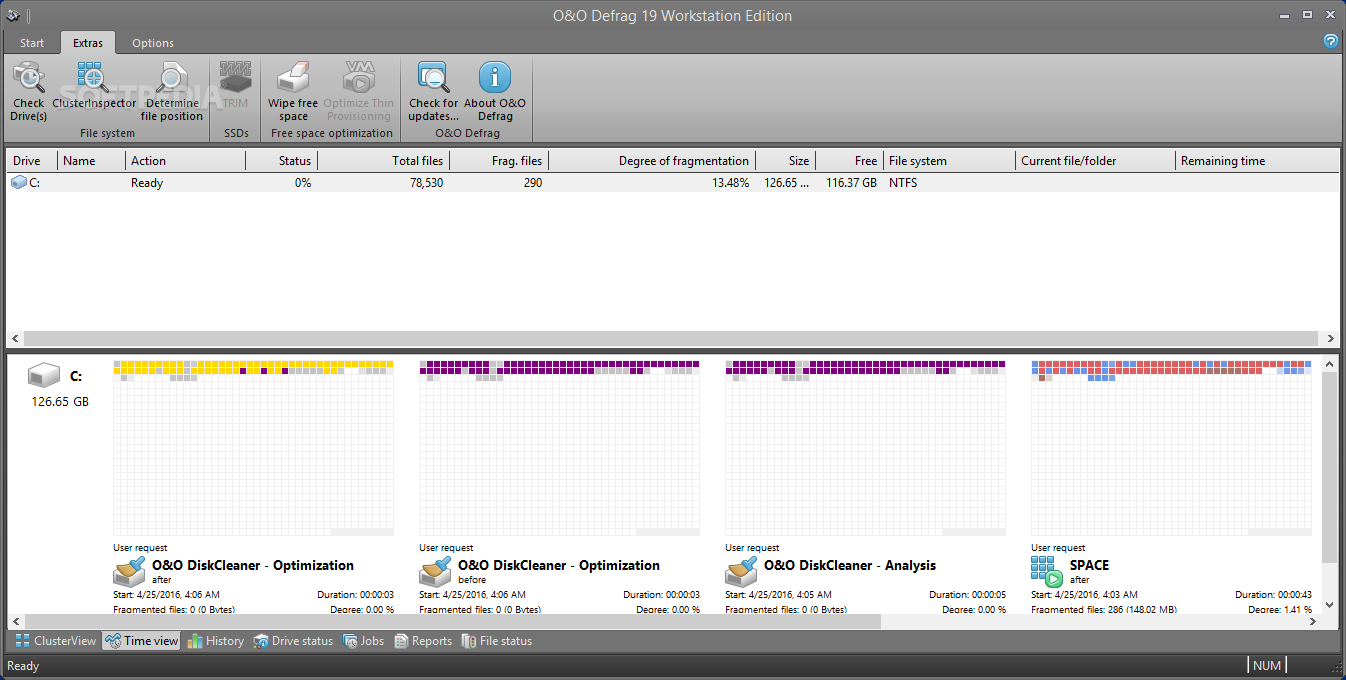Open About O&O Defrag info
Image resolution: width=1346 pixels, height=680 pixels.
click(494, 77)
